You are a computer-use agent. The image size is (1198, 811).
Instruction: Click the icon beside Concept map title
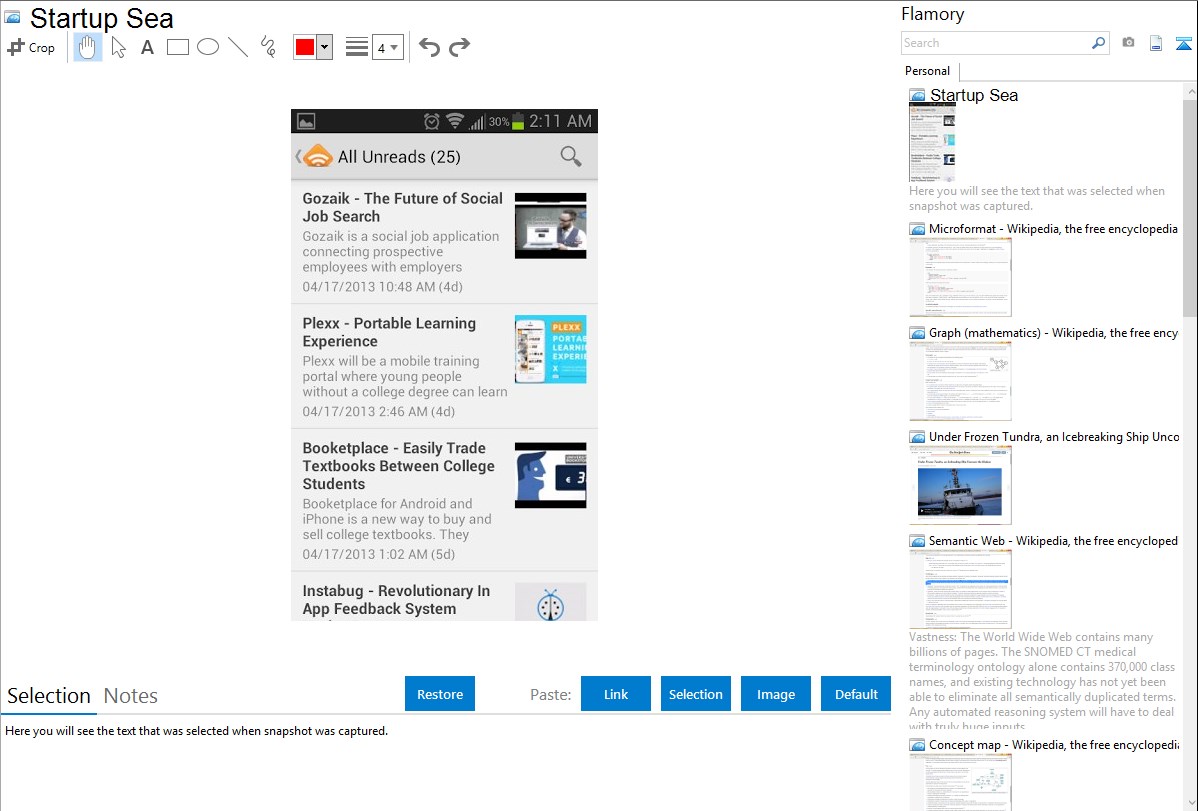pyautogui.click(x=917, y=745)
